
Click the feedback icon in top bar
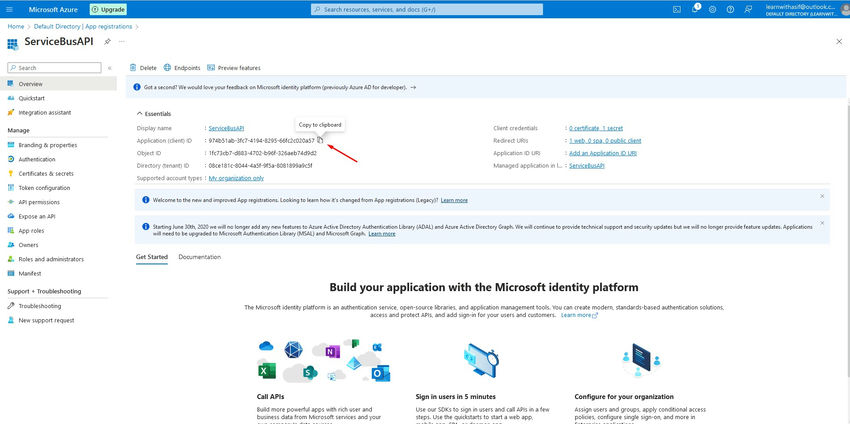pos(747,9)
